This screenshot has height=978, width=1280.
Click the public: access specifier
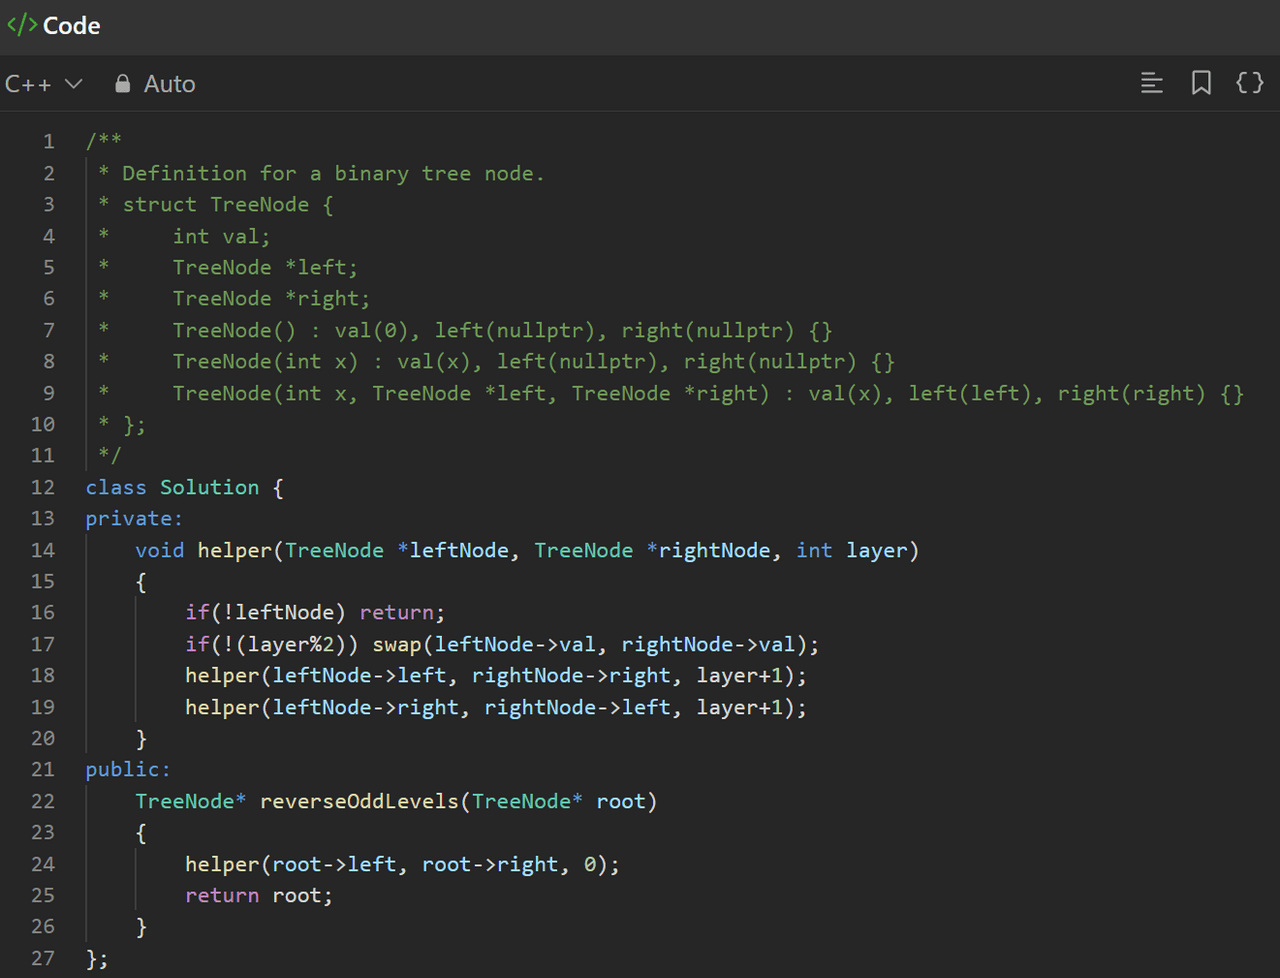pyautogui.click(x=128, y=769)
